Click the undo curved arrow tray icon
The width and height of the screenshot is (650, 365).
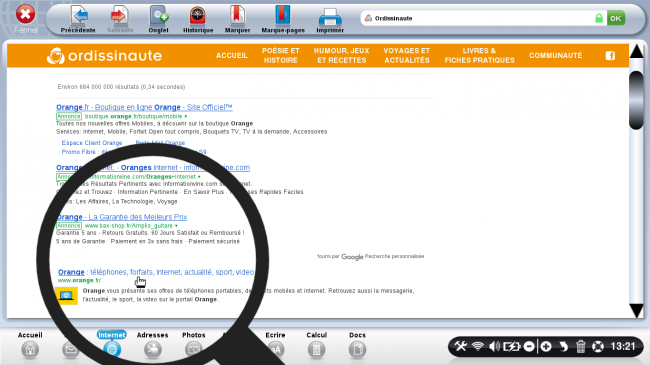[563, 346]
